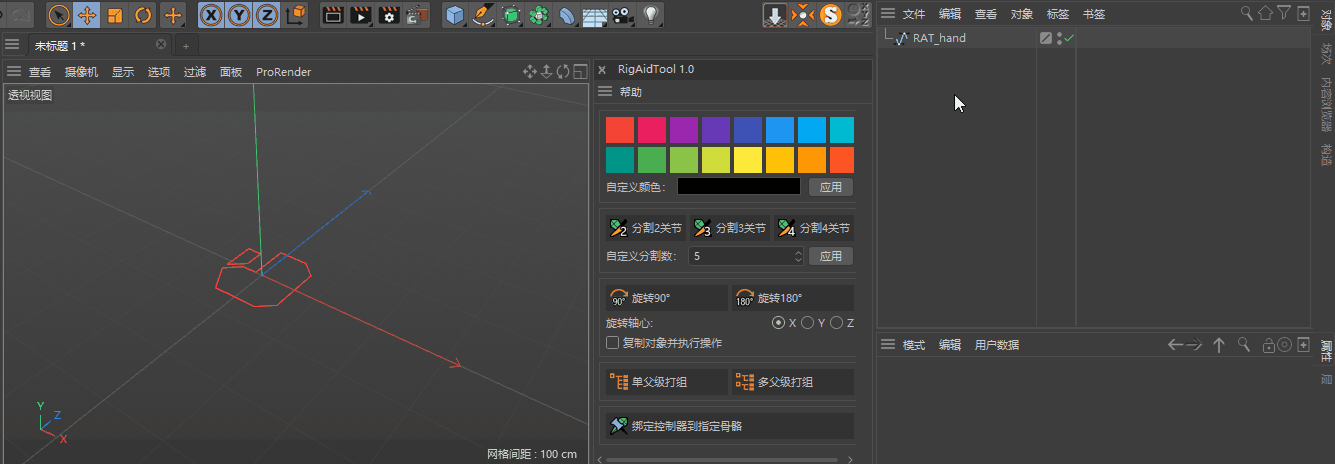Add a Light bulb object
1335x464 pixels.
click(652, 15)
